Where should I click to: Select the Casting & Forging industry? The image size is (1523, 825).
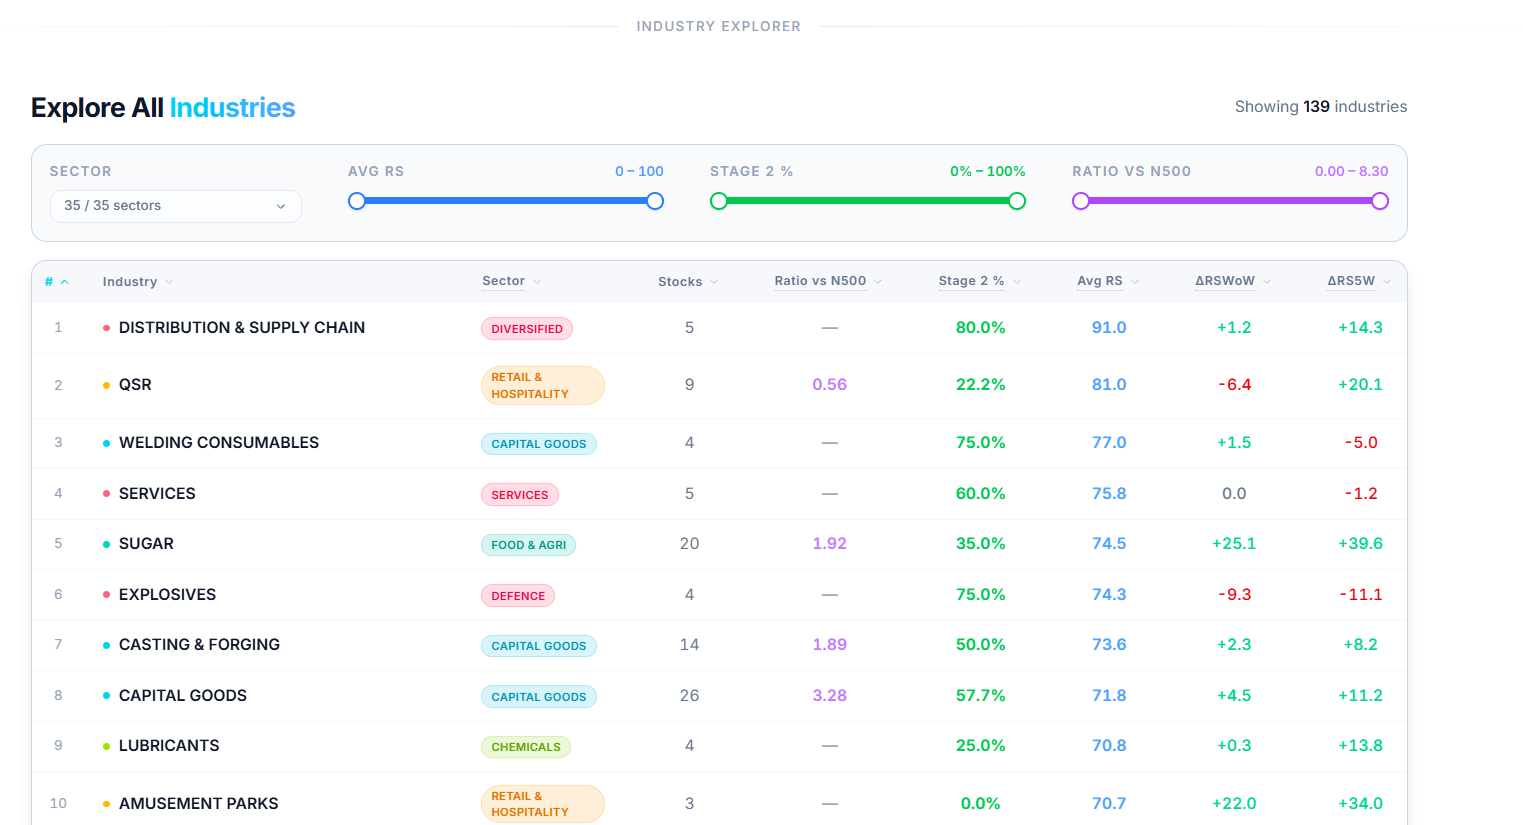(199, 645)
